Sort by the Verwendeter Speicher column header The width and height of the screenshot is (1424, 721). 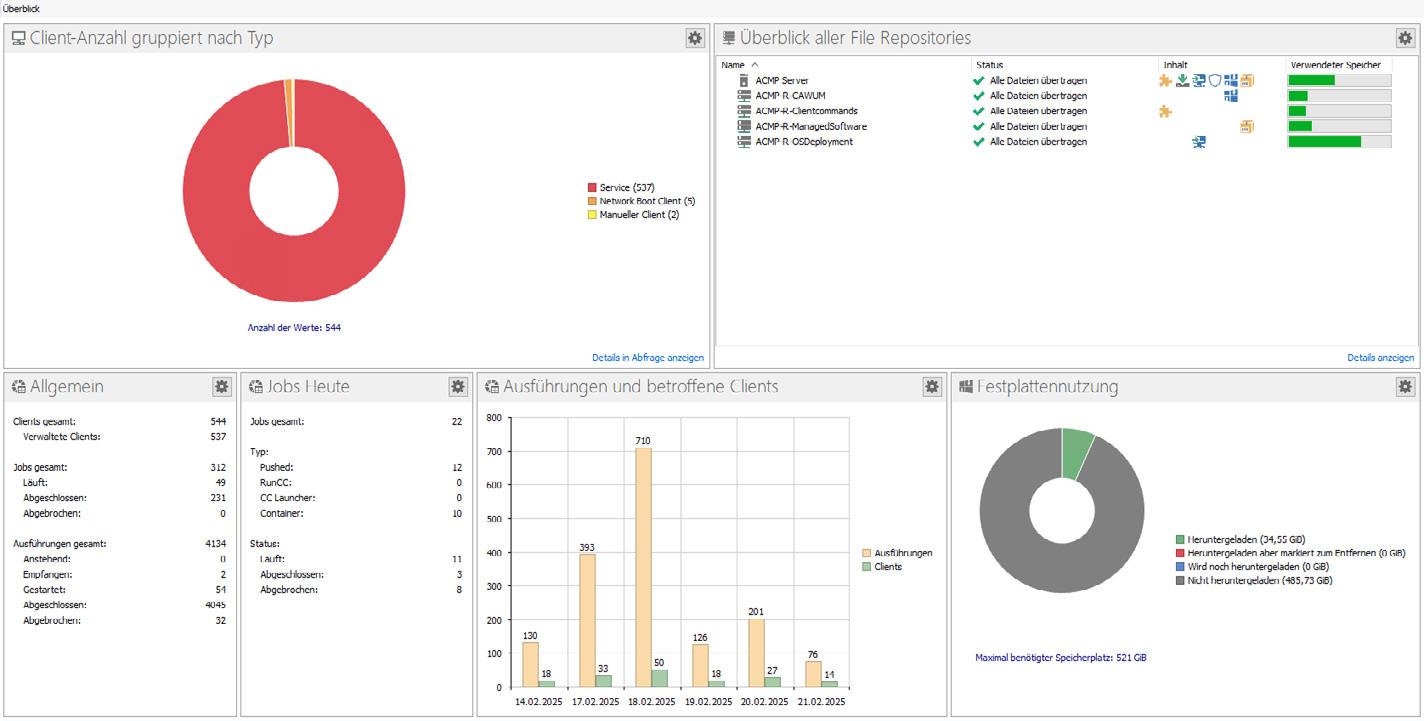point(1335,64)
